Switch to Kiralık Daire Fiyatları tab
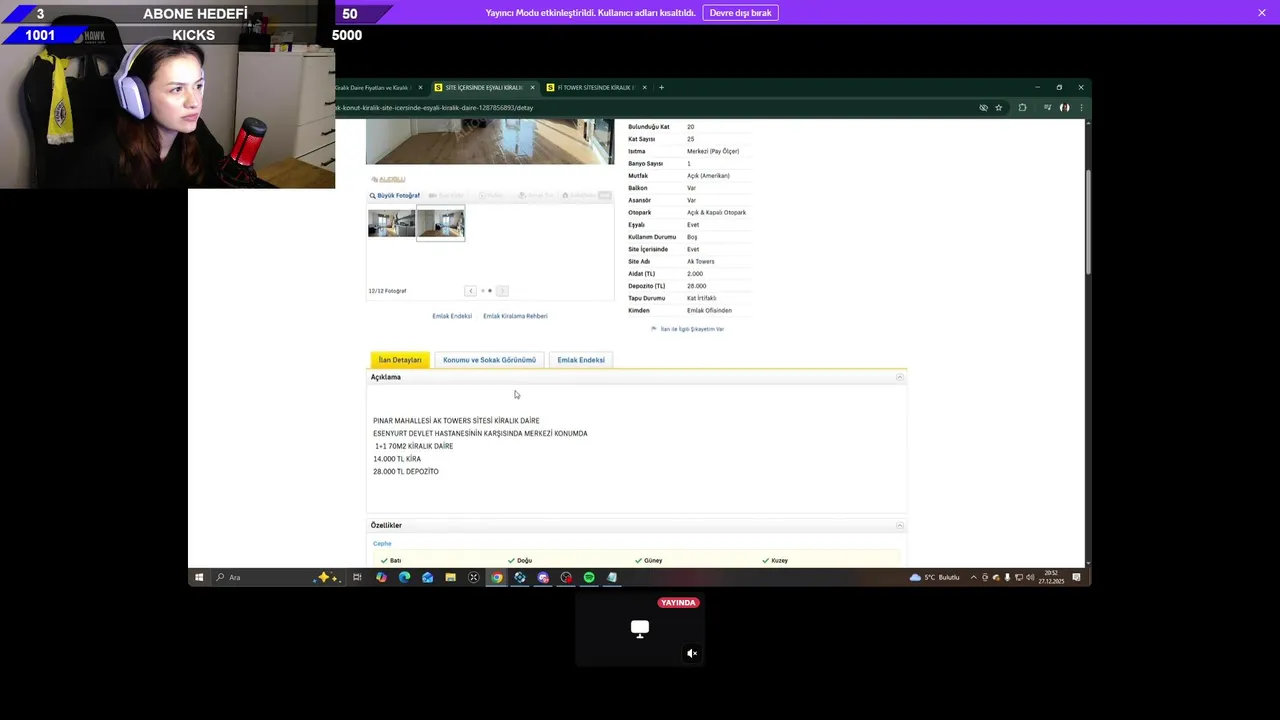Image resolution: width=1280 pixels, height=720 pixels. [x=375, y=87]
